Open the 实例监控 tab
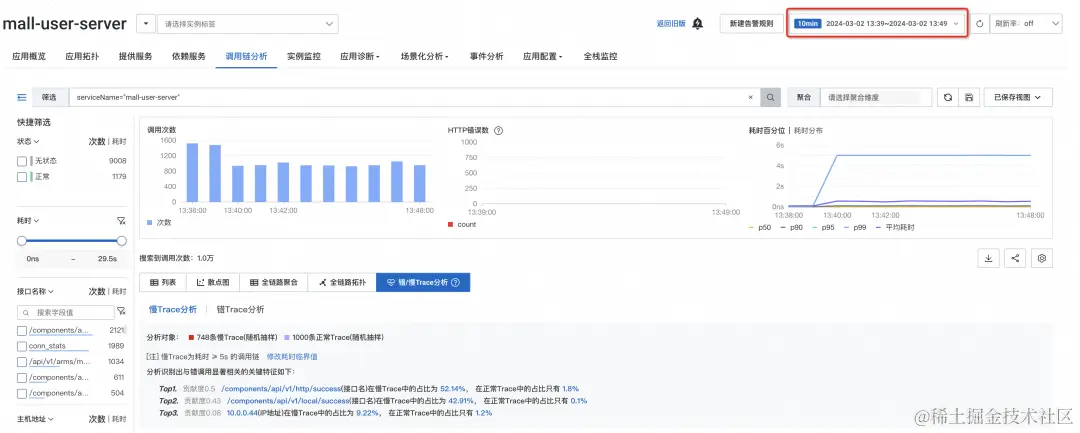 (x=304, y=56)
